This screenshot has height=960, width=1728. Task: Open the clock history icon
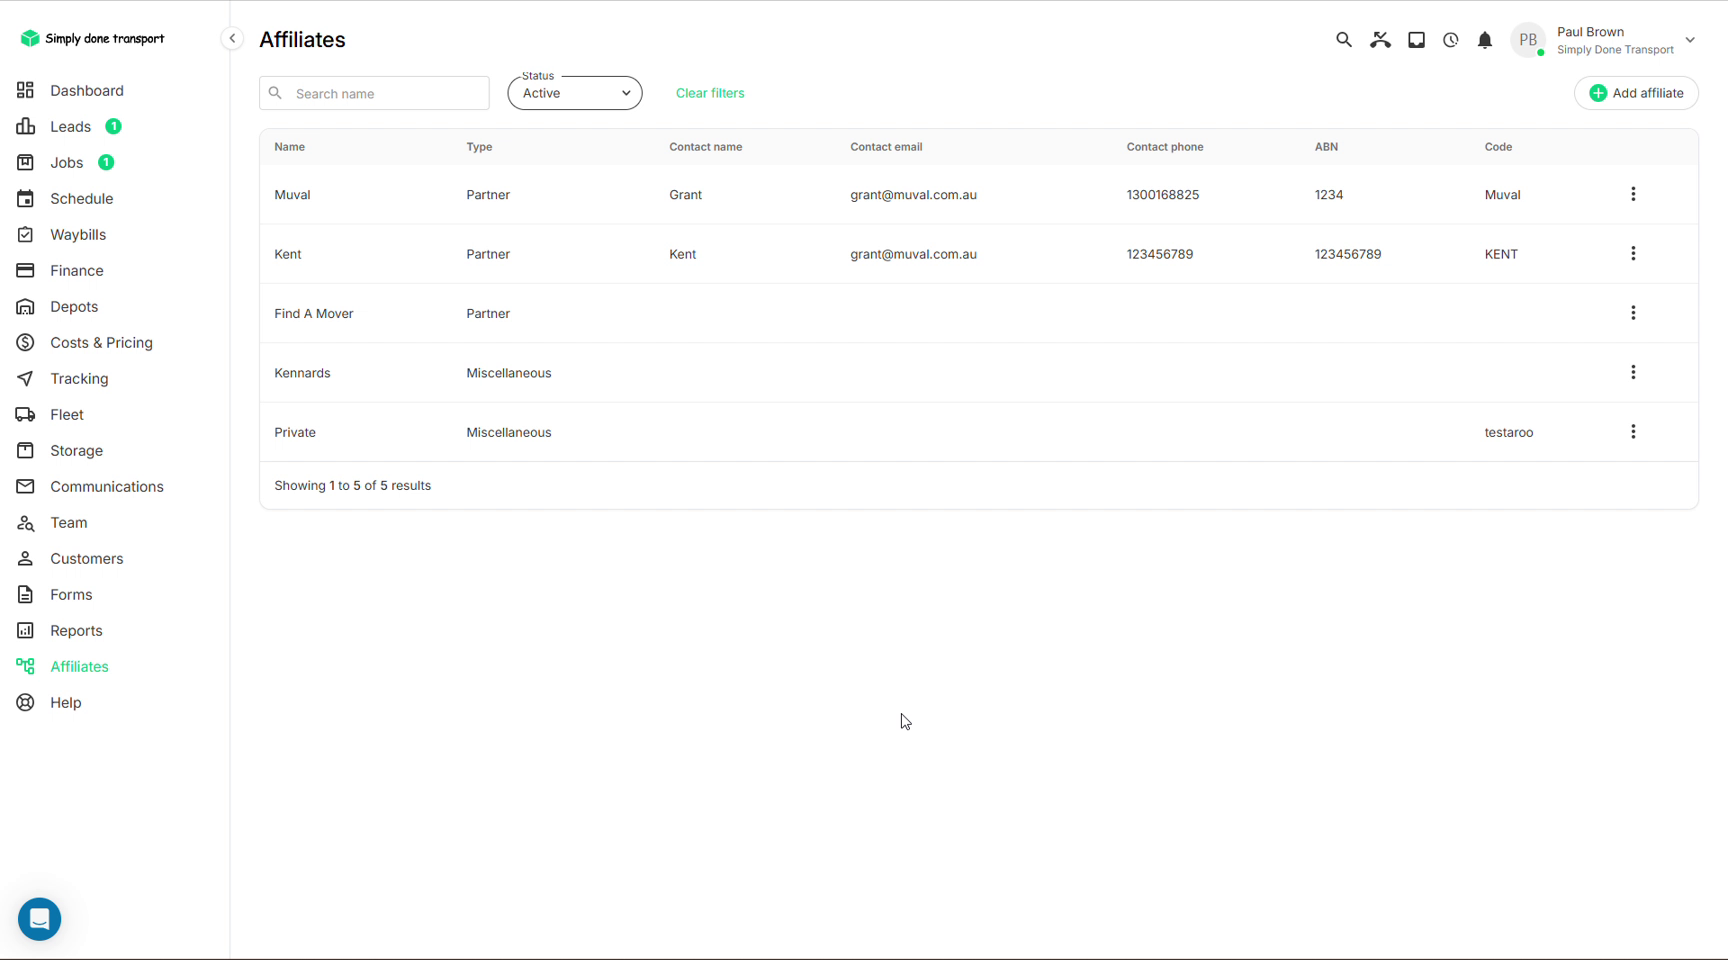(x=1450, y=40)
